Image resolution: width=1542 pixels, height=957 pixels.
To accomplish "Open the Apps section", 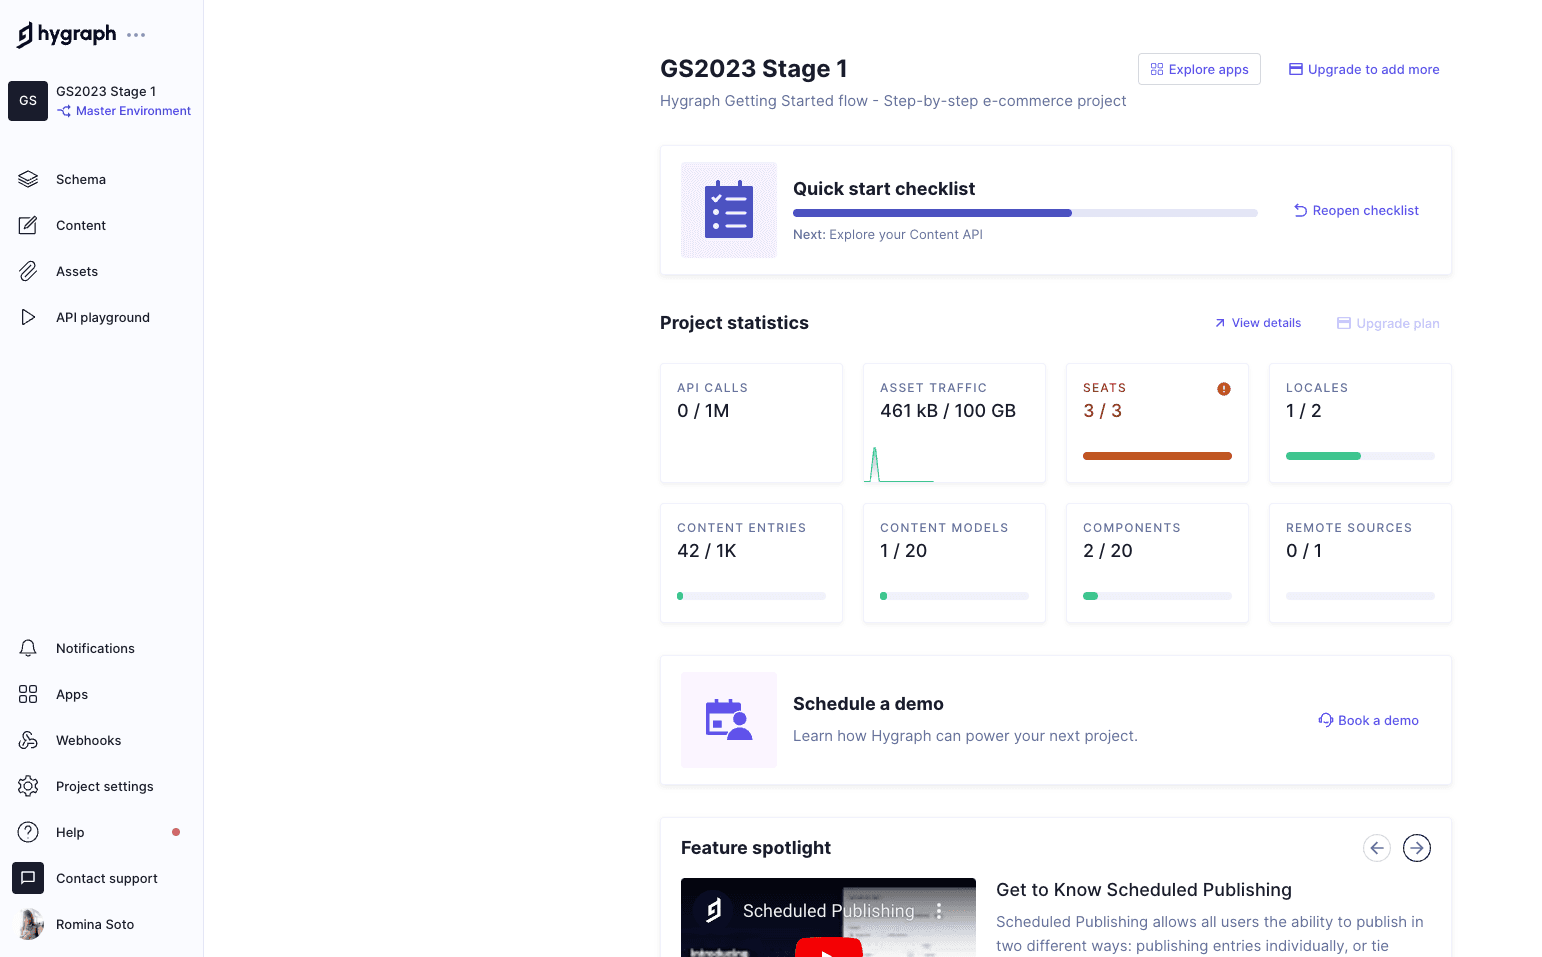I will pyautogui.click(x=71, y=694).
